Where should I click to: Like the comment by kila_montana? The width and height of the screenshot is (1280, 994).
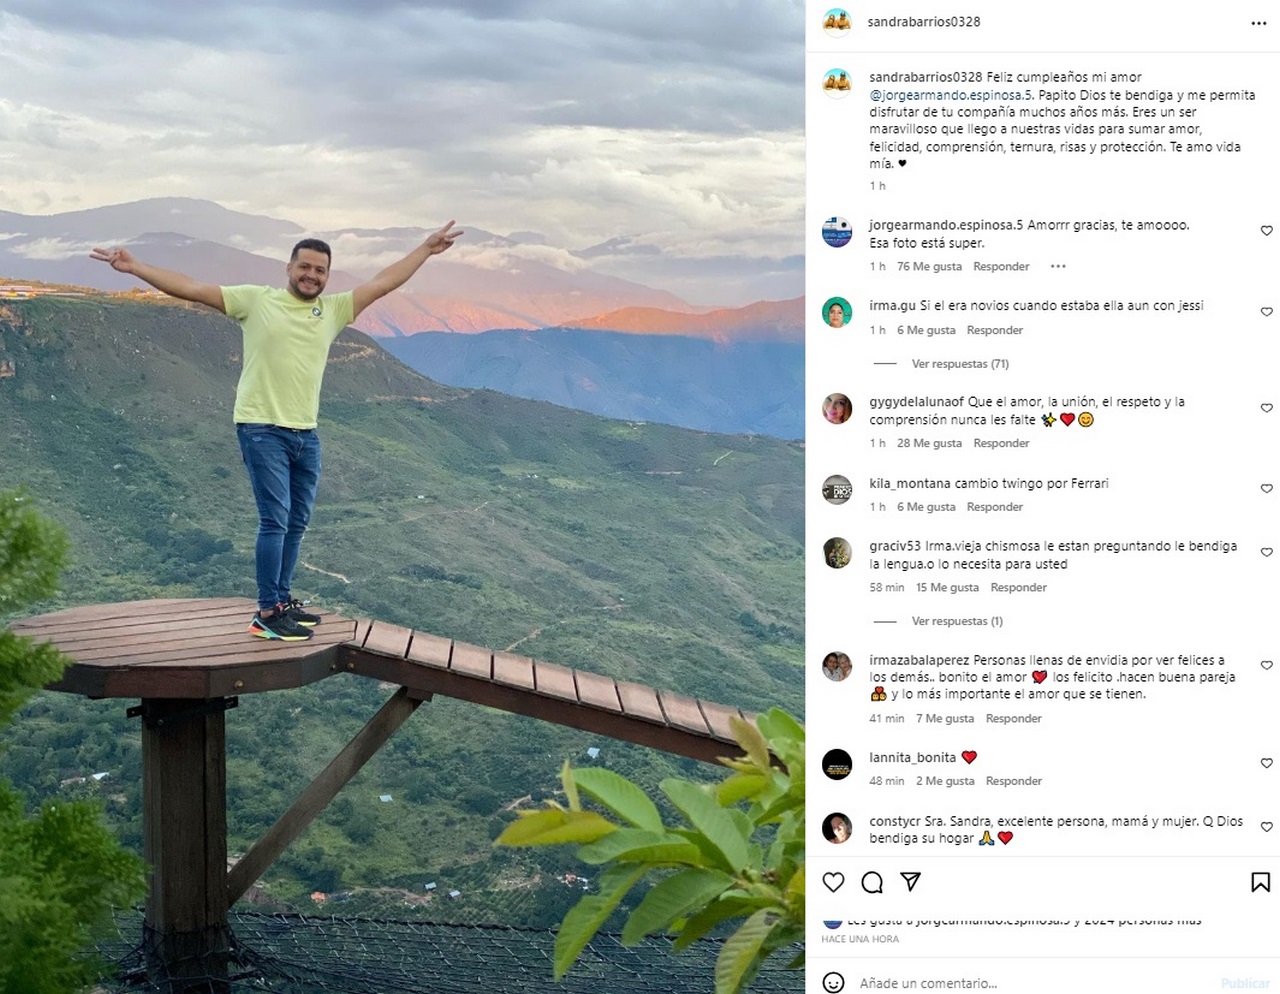coord(1266,489)
